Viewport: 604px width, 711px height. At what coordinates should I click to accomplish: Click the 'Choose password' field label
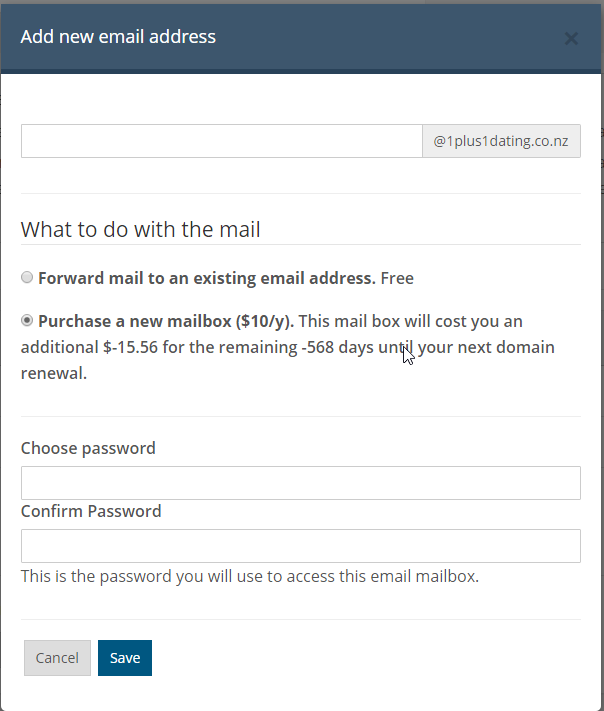click(88, 448)
